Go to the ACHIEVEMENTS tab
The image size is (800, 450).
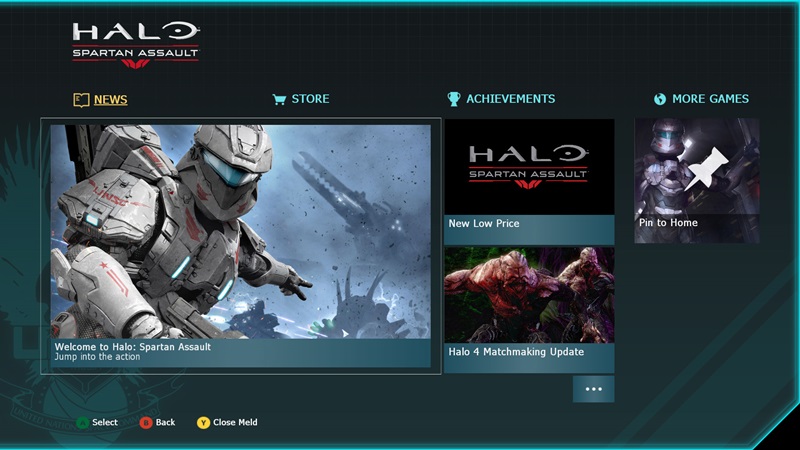click(511, 99)
